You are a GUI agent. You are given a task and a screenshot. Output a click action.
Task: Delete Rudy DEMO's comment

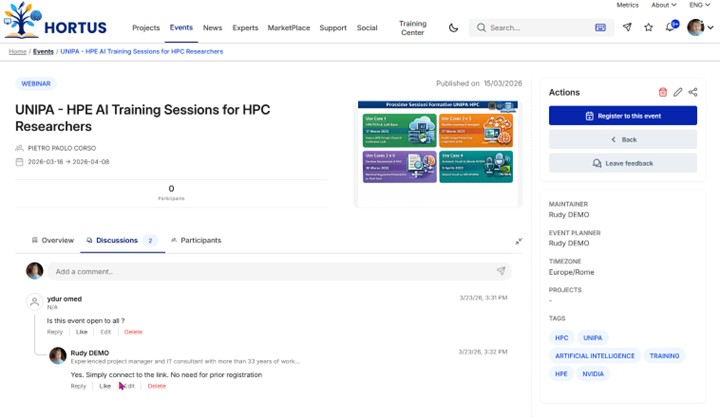tap(157, 386)
